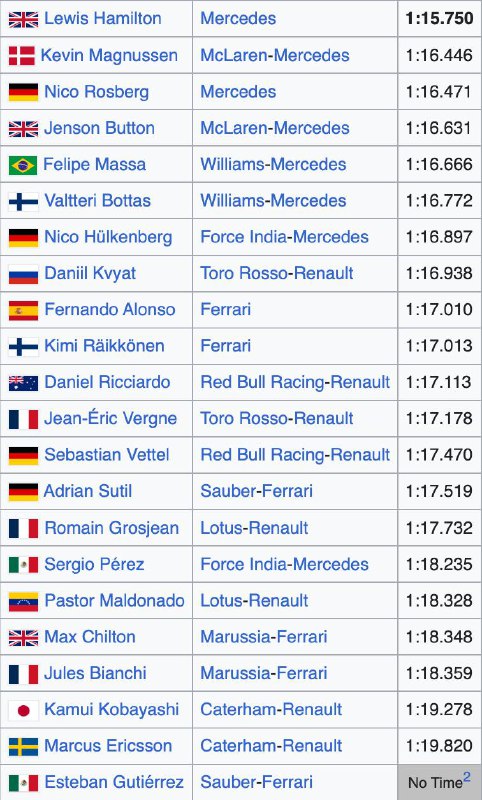Follow the Valtteri Bottas link
The width and height of the screenshot is (482, 800).
point(97,201)
